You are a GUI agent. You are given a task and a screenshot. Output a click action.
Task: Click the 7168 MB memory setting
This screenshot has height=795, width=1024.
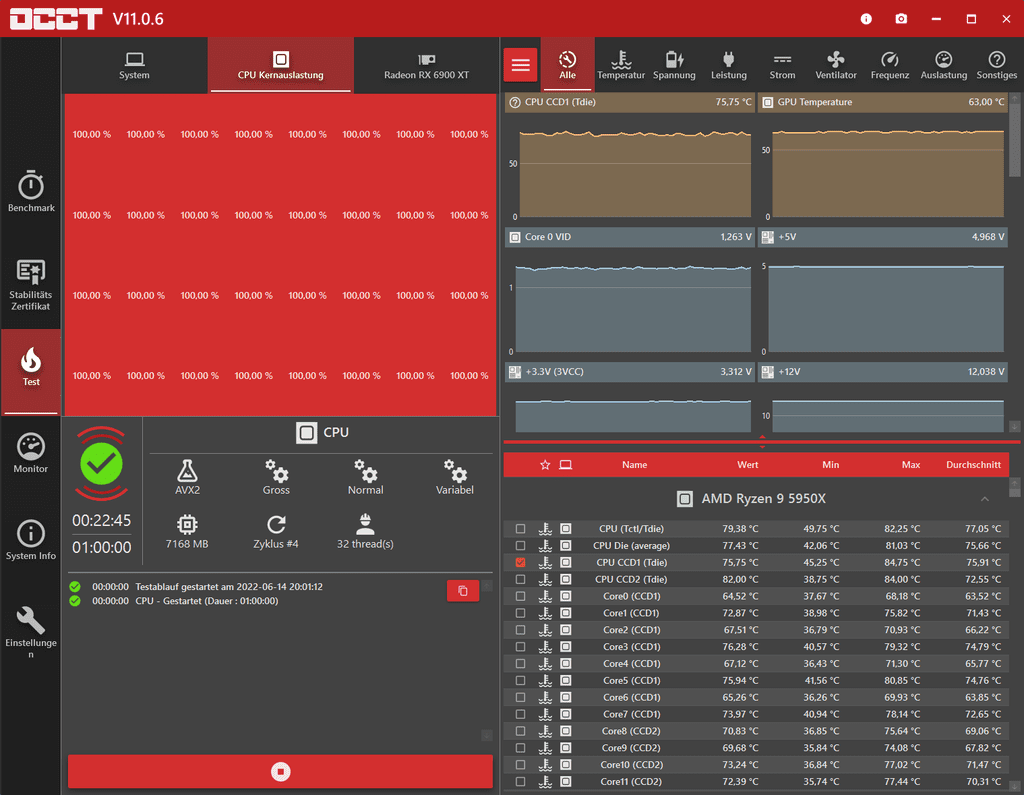pyautogui.click(x=187, y=532)
